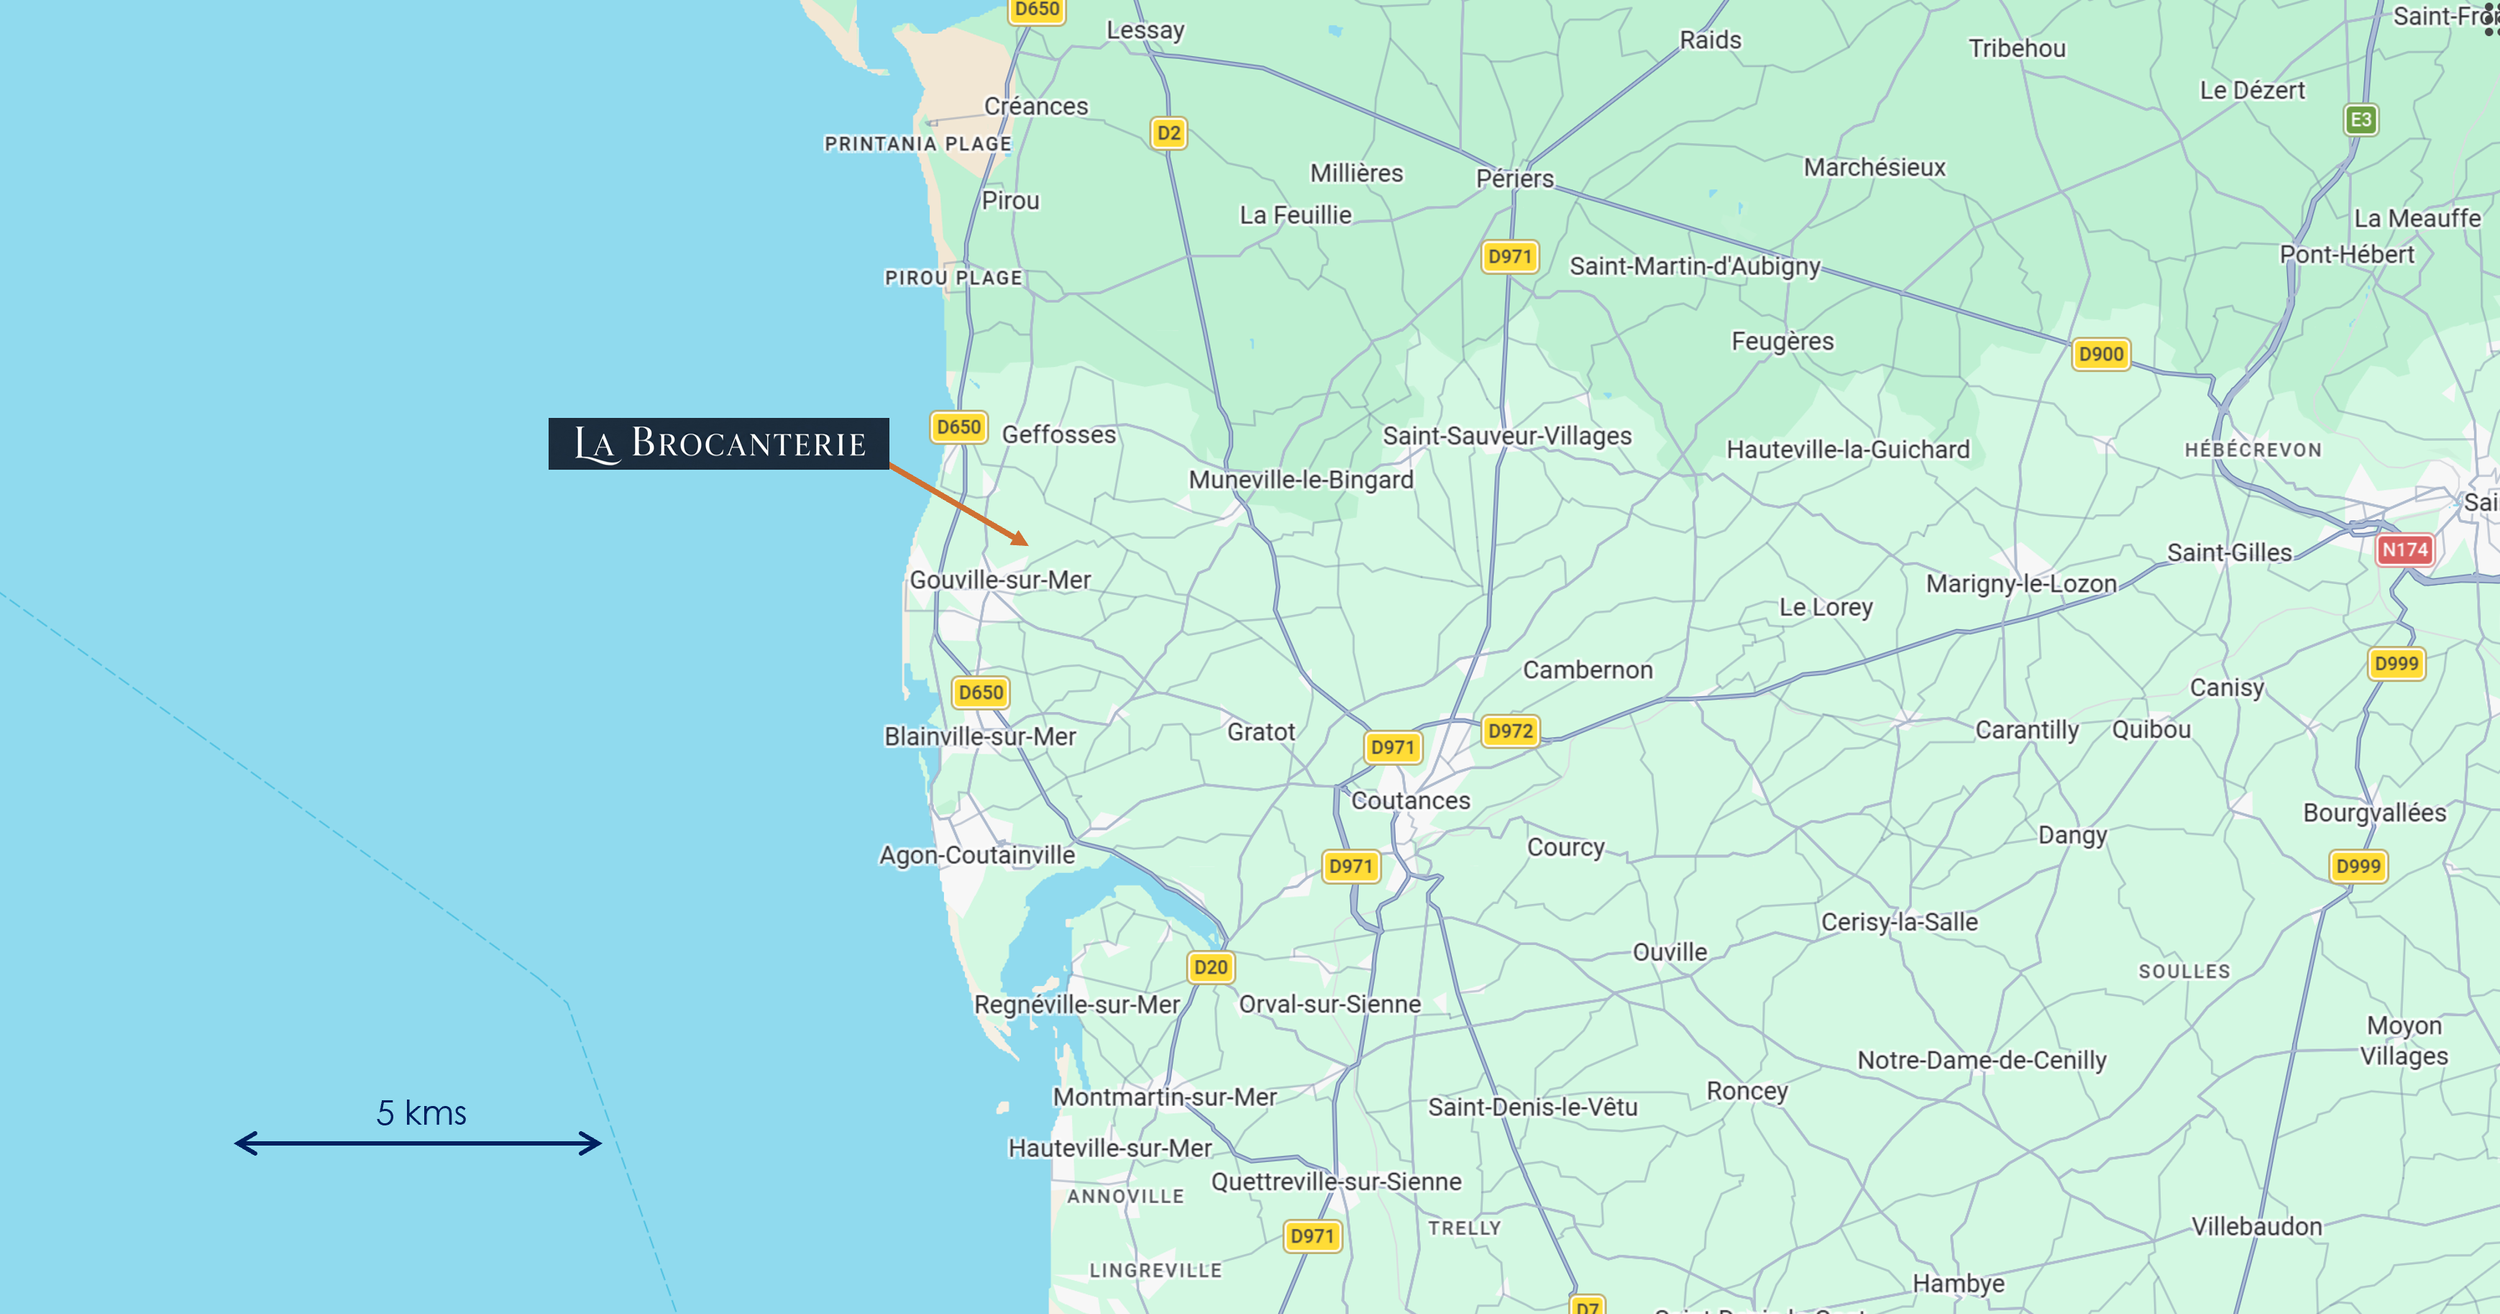Click the Saint-Sauveur-Villages label

pyautogui.click(x=1507, y=436)
